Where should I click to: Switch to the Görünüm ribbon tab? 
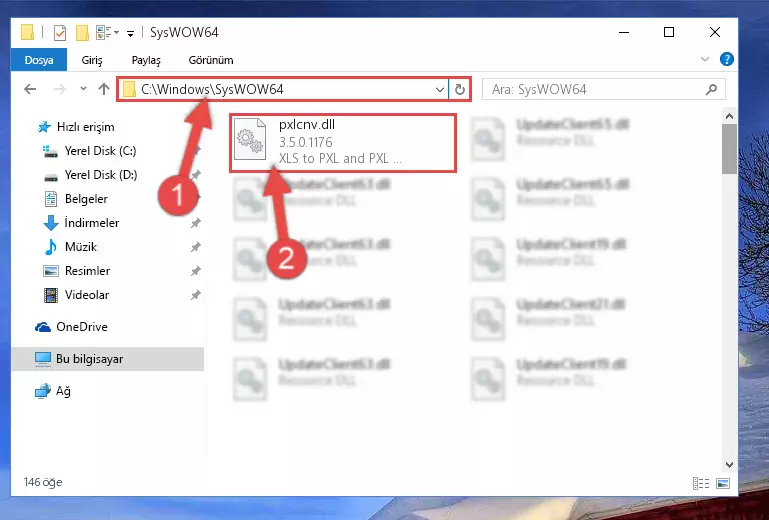point(211,60)
